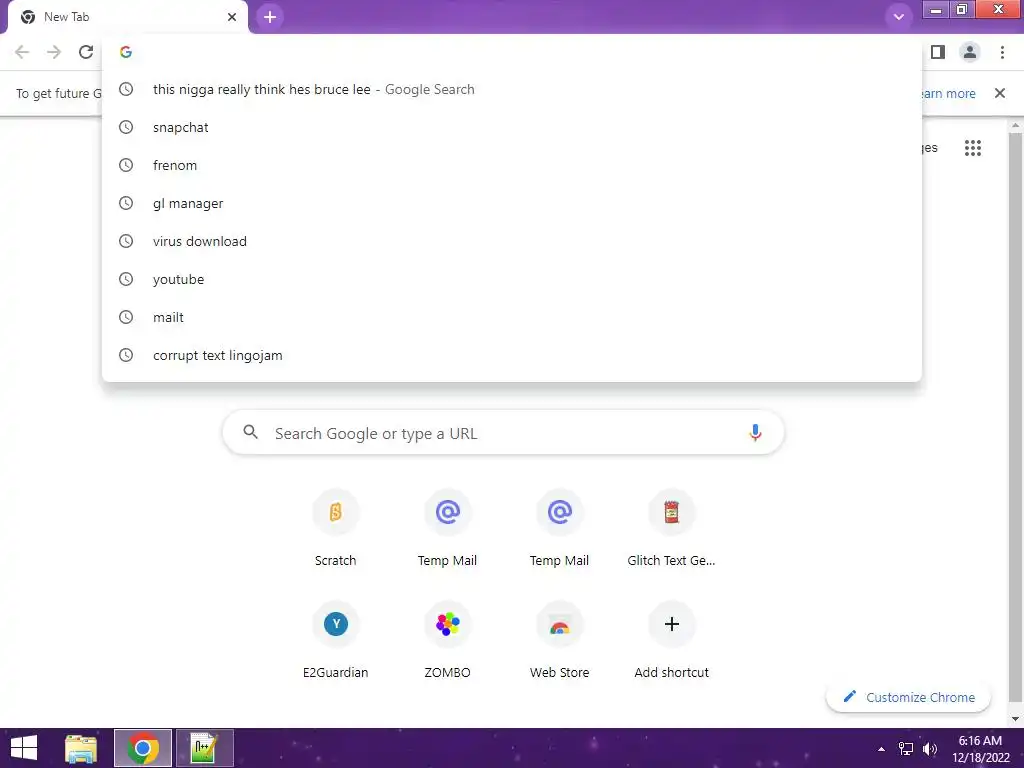
Task: Pick the youtube suggestion
Action: (512, 279)
